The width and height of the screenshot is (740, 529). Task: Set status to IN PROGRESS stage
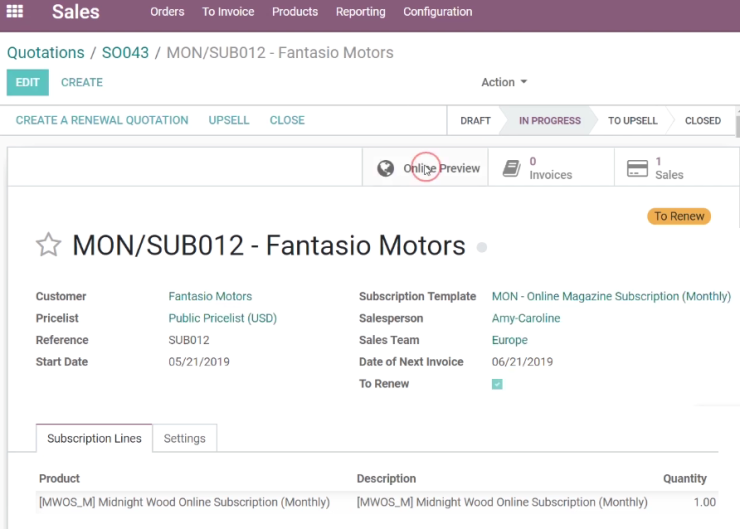[550, 121]
